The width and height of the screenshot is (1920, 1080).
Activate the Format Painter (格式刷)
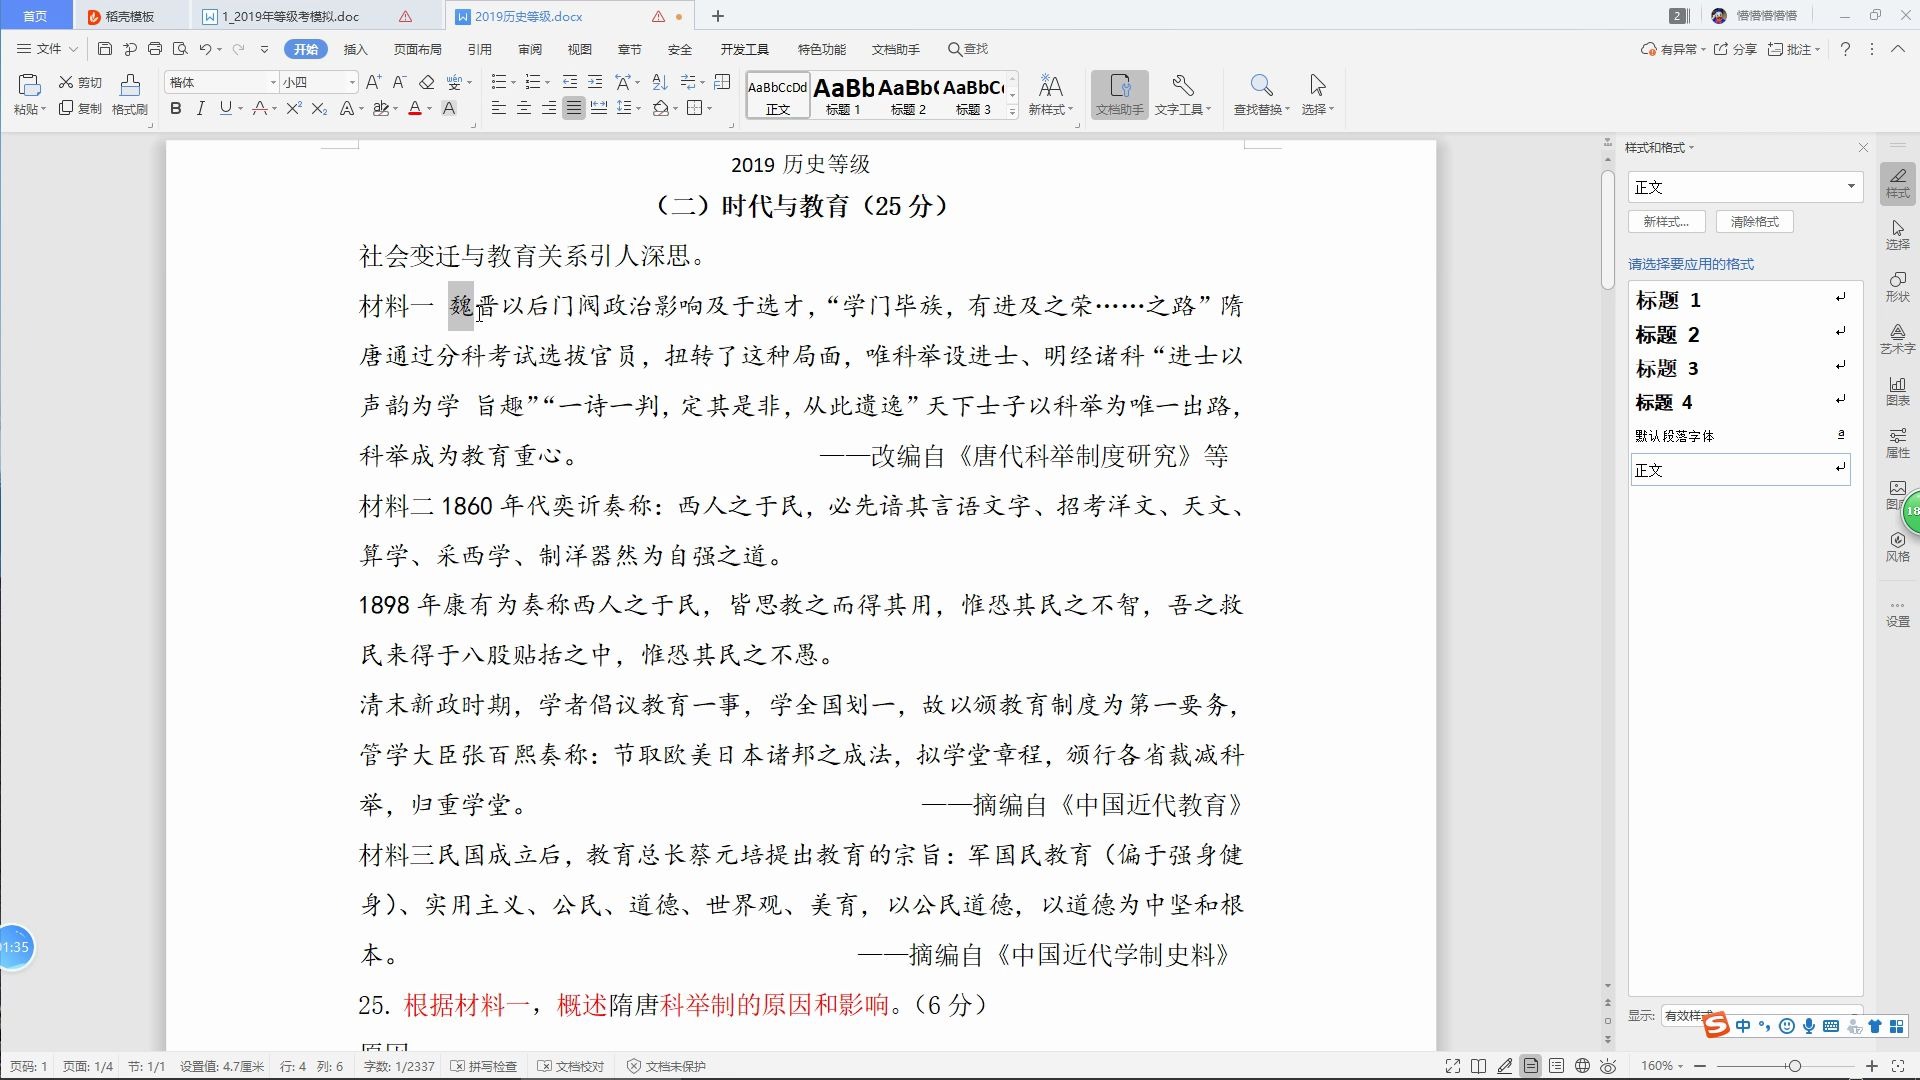(x=130, y=95)
